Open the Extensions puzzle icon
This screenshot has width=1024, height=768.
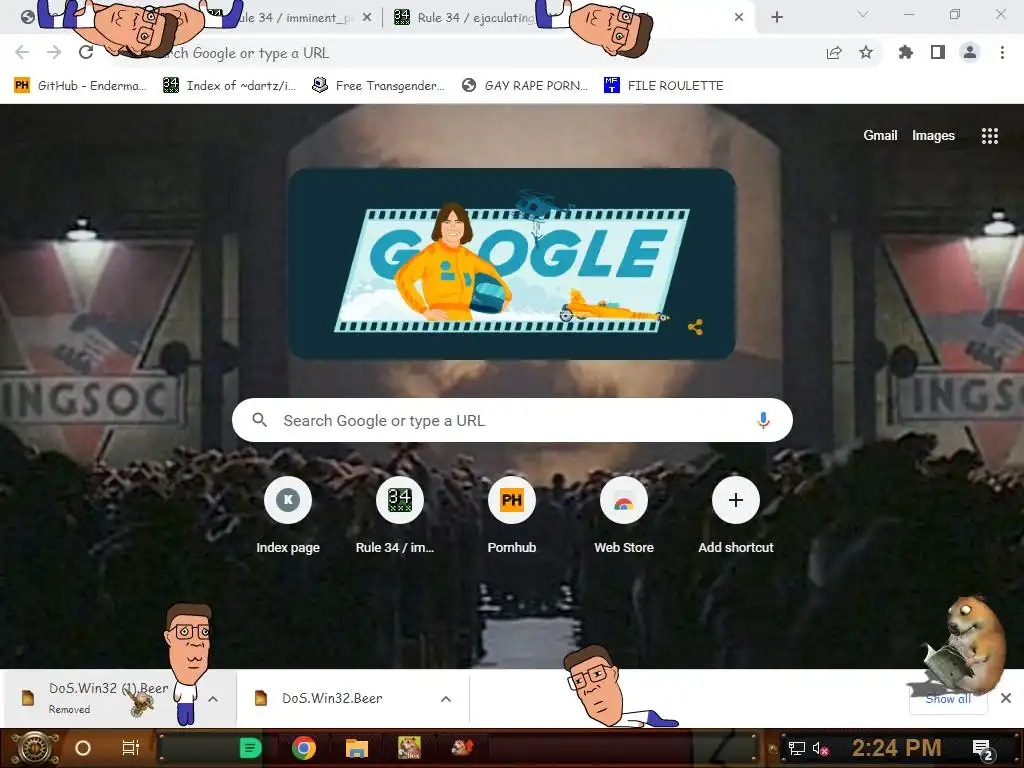906,52
